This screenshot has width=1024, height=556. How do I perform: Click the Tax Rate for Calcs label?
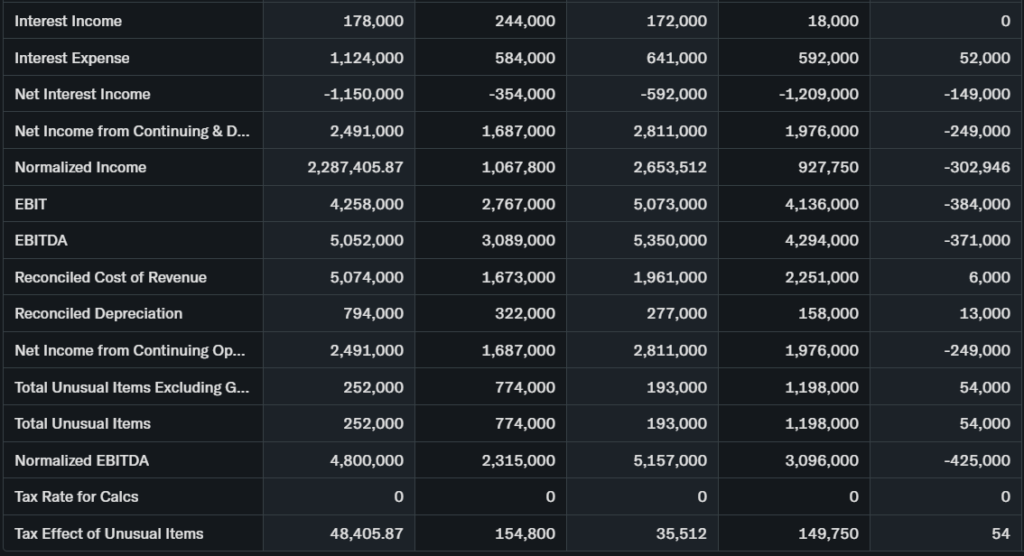coord(76,496)
